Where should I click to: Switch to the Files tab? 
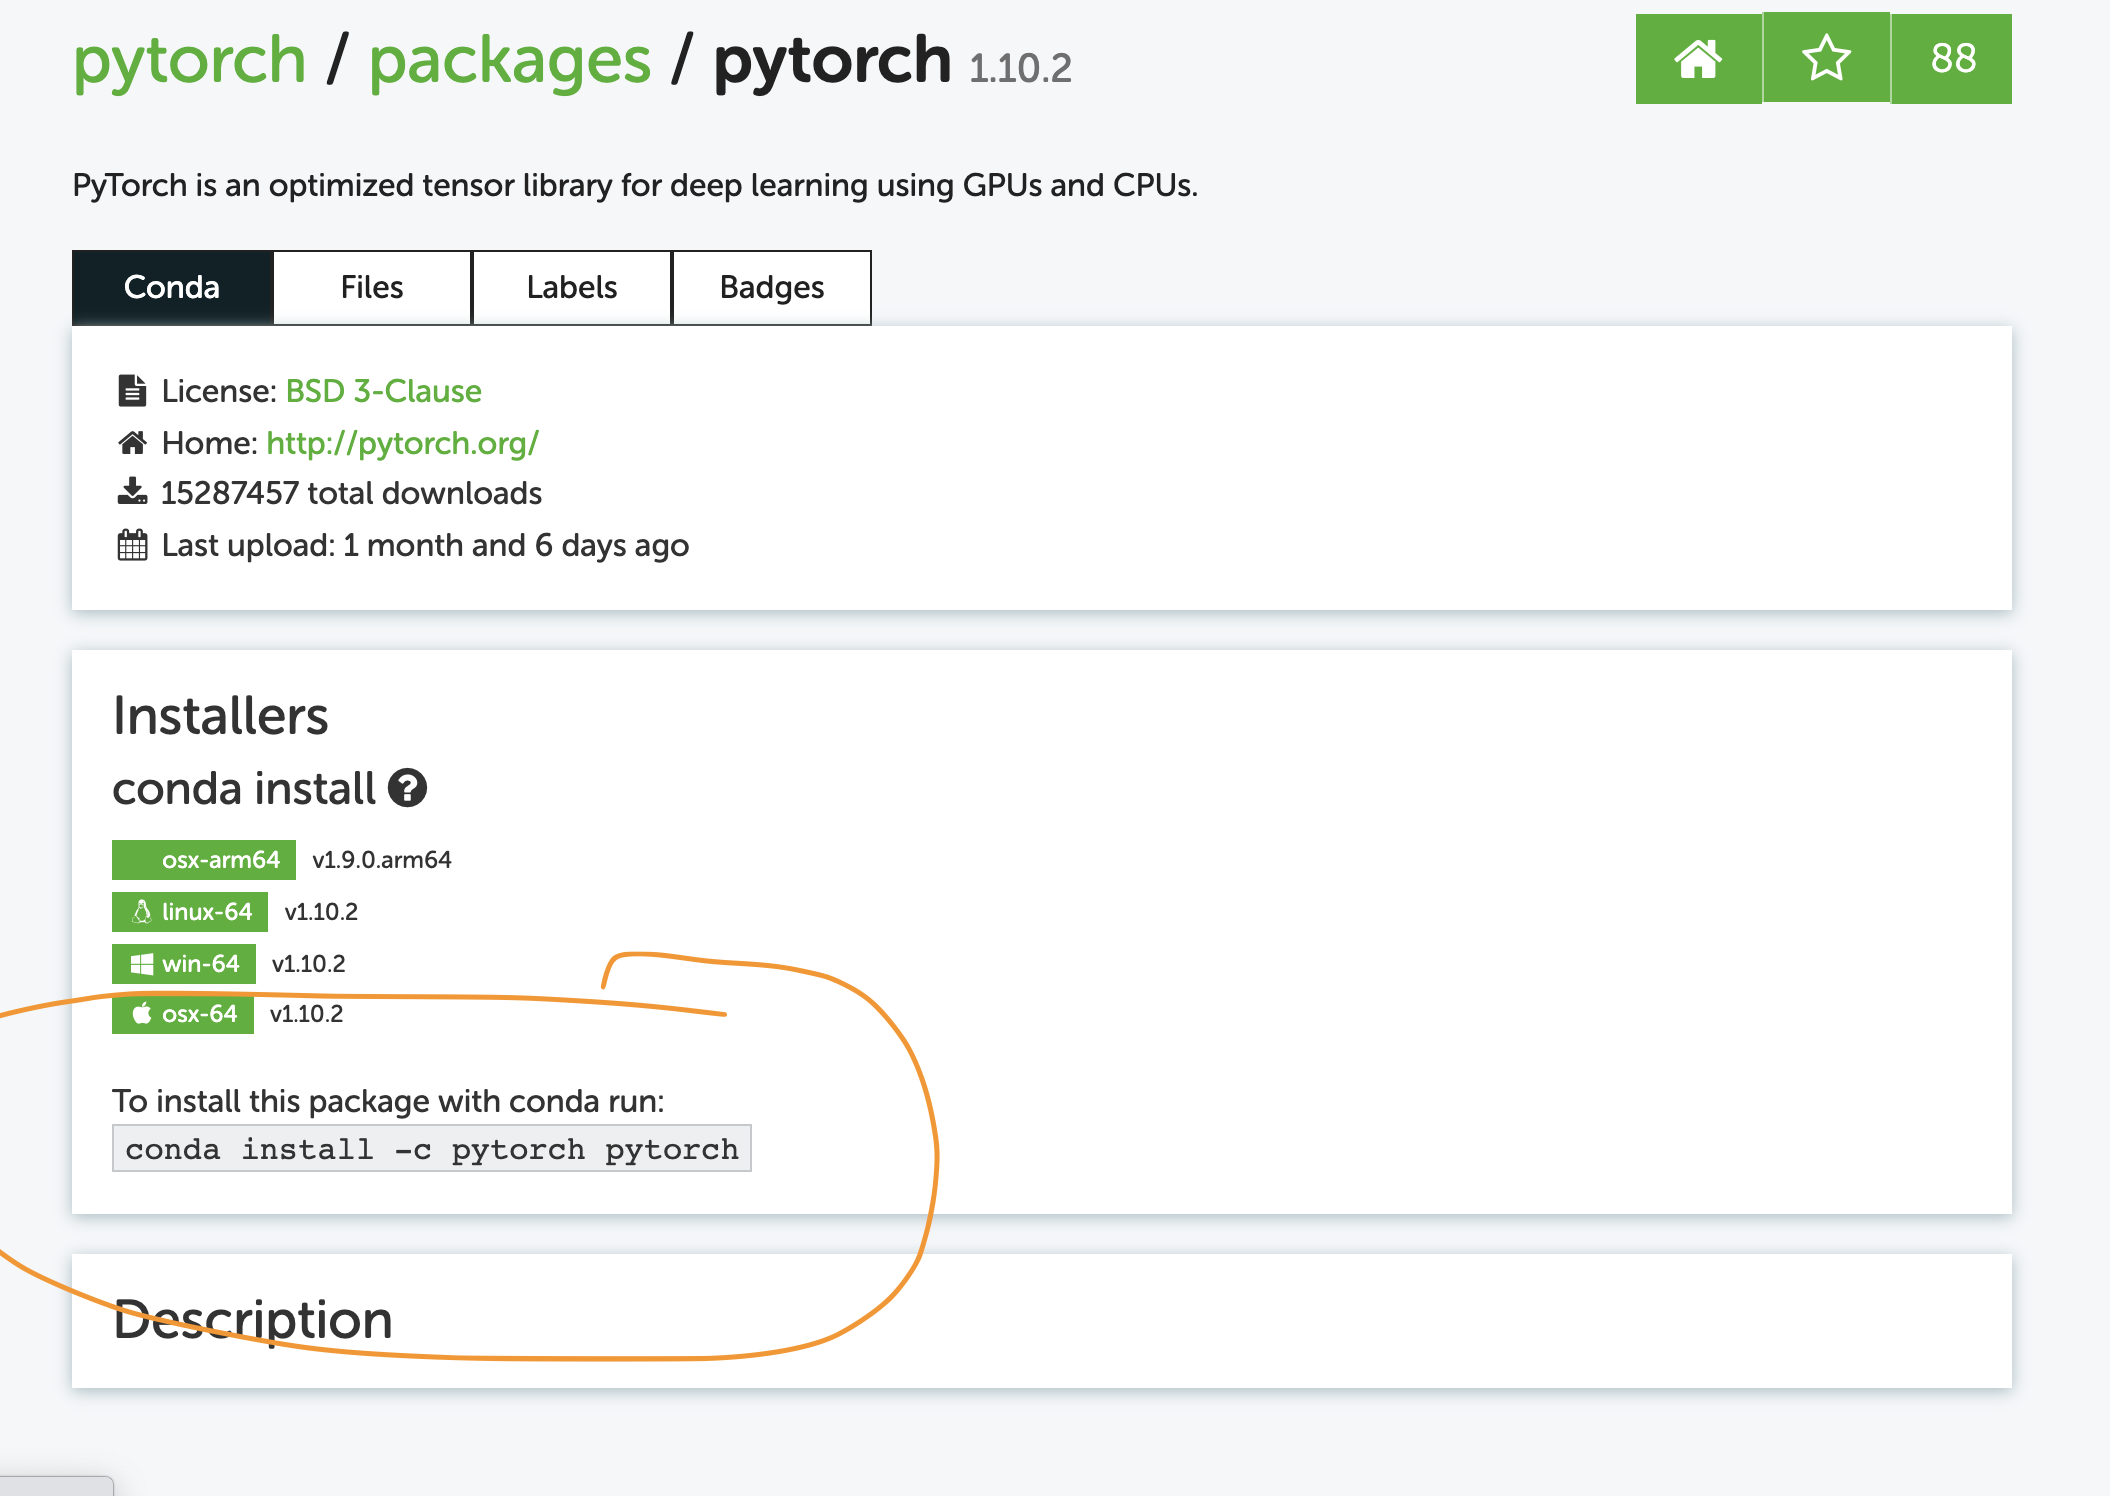[x=371, y=287]
